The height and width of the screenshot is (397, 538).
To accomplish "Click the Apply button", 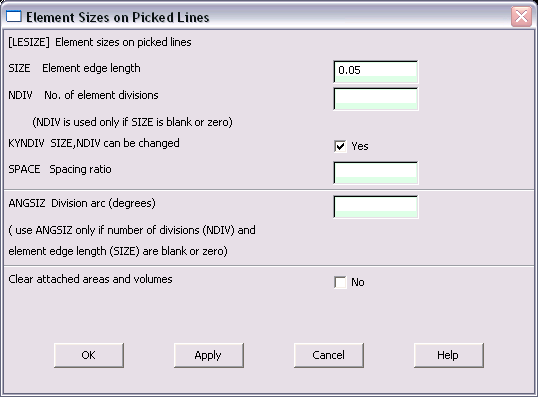I will (x=209, y=355).
